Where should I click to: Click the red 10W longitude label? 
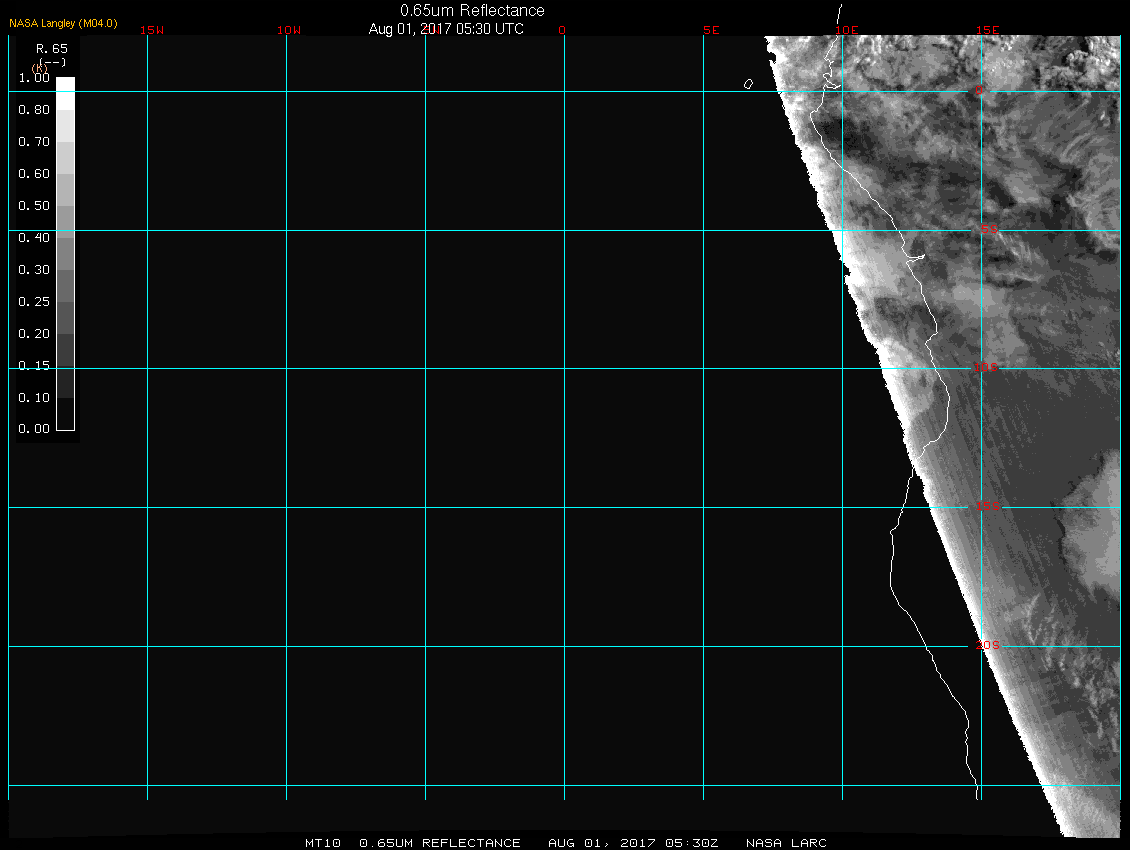pyautogui.click(x=289, y=30)
